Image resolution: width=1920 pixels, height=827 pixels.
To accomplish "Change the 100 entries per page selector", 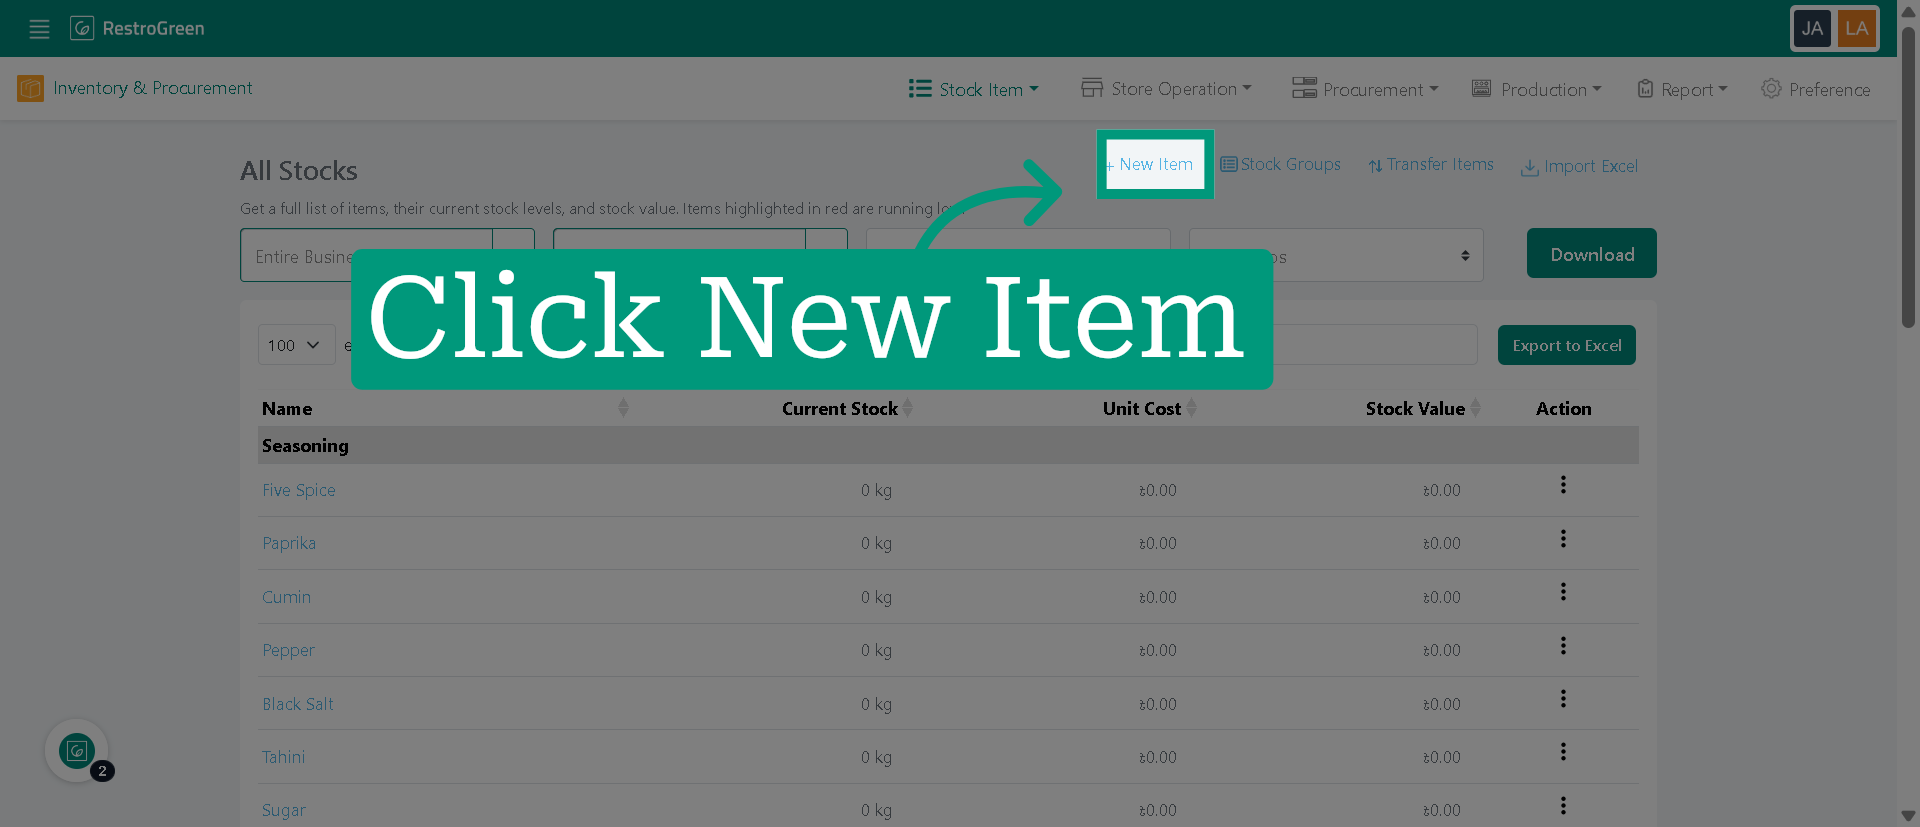I will (x=296, y=345).
